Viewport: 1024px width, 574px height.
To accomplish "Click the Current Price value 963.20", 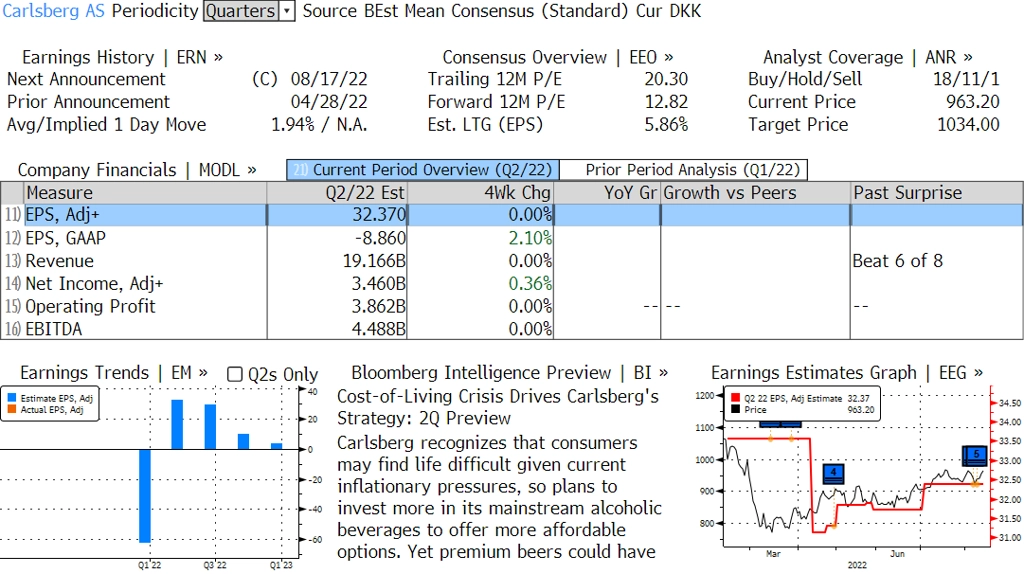I will 972,102.
